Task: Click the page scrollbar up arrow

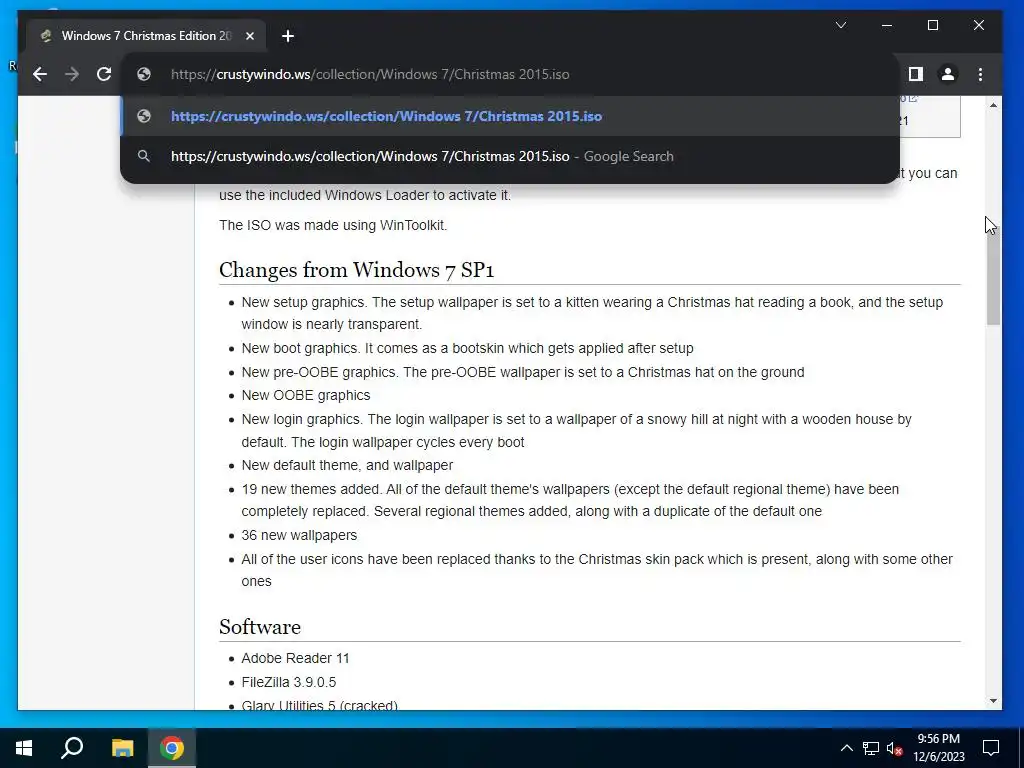Action: (x=993, y=105)
